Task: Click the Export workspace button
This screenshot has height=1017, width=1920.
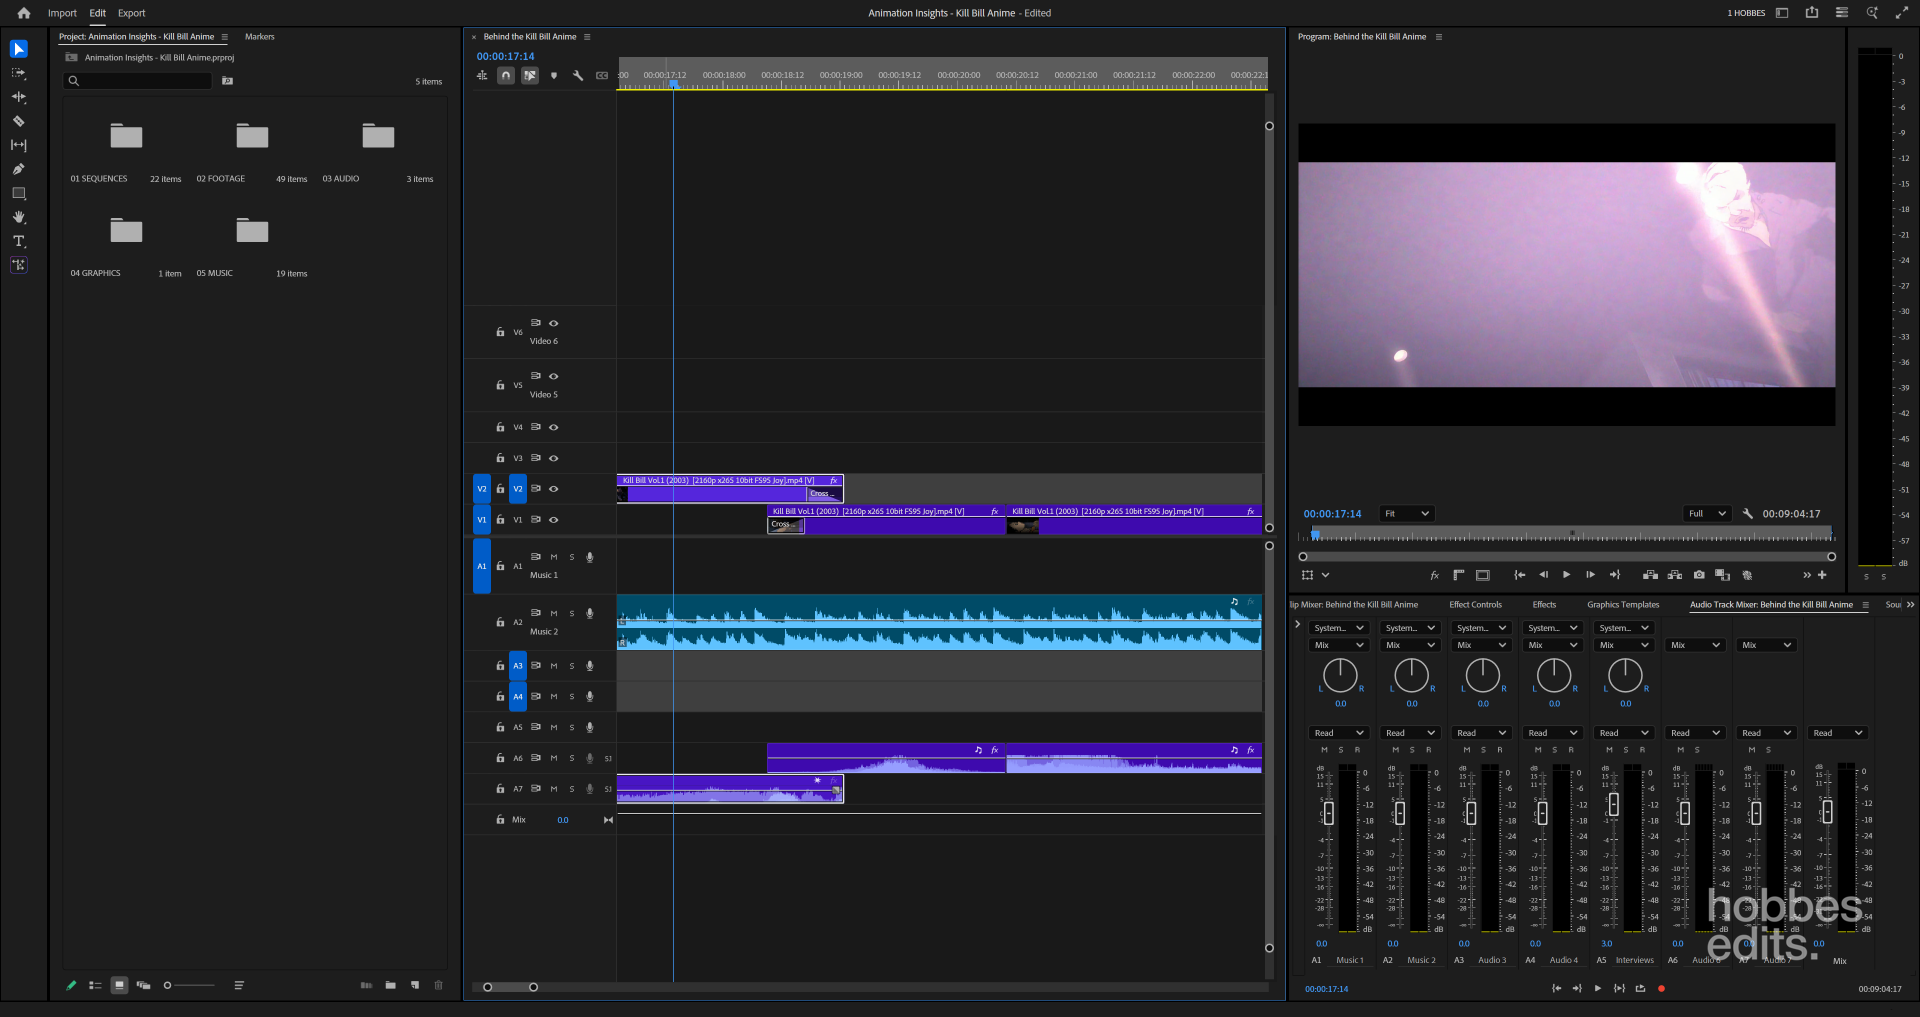Action: [x=131, y=13]
